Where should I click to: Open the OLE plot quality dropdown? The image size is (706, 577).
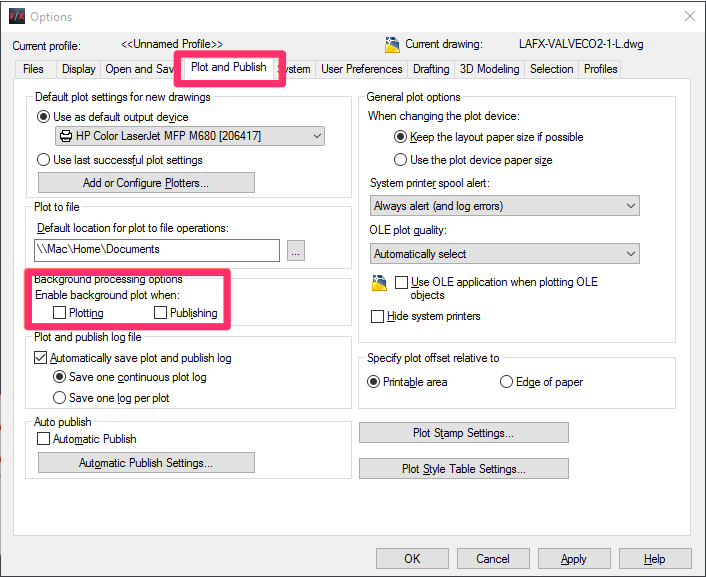(x=504, y=254)
